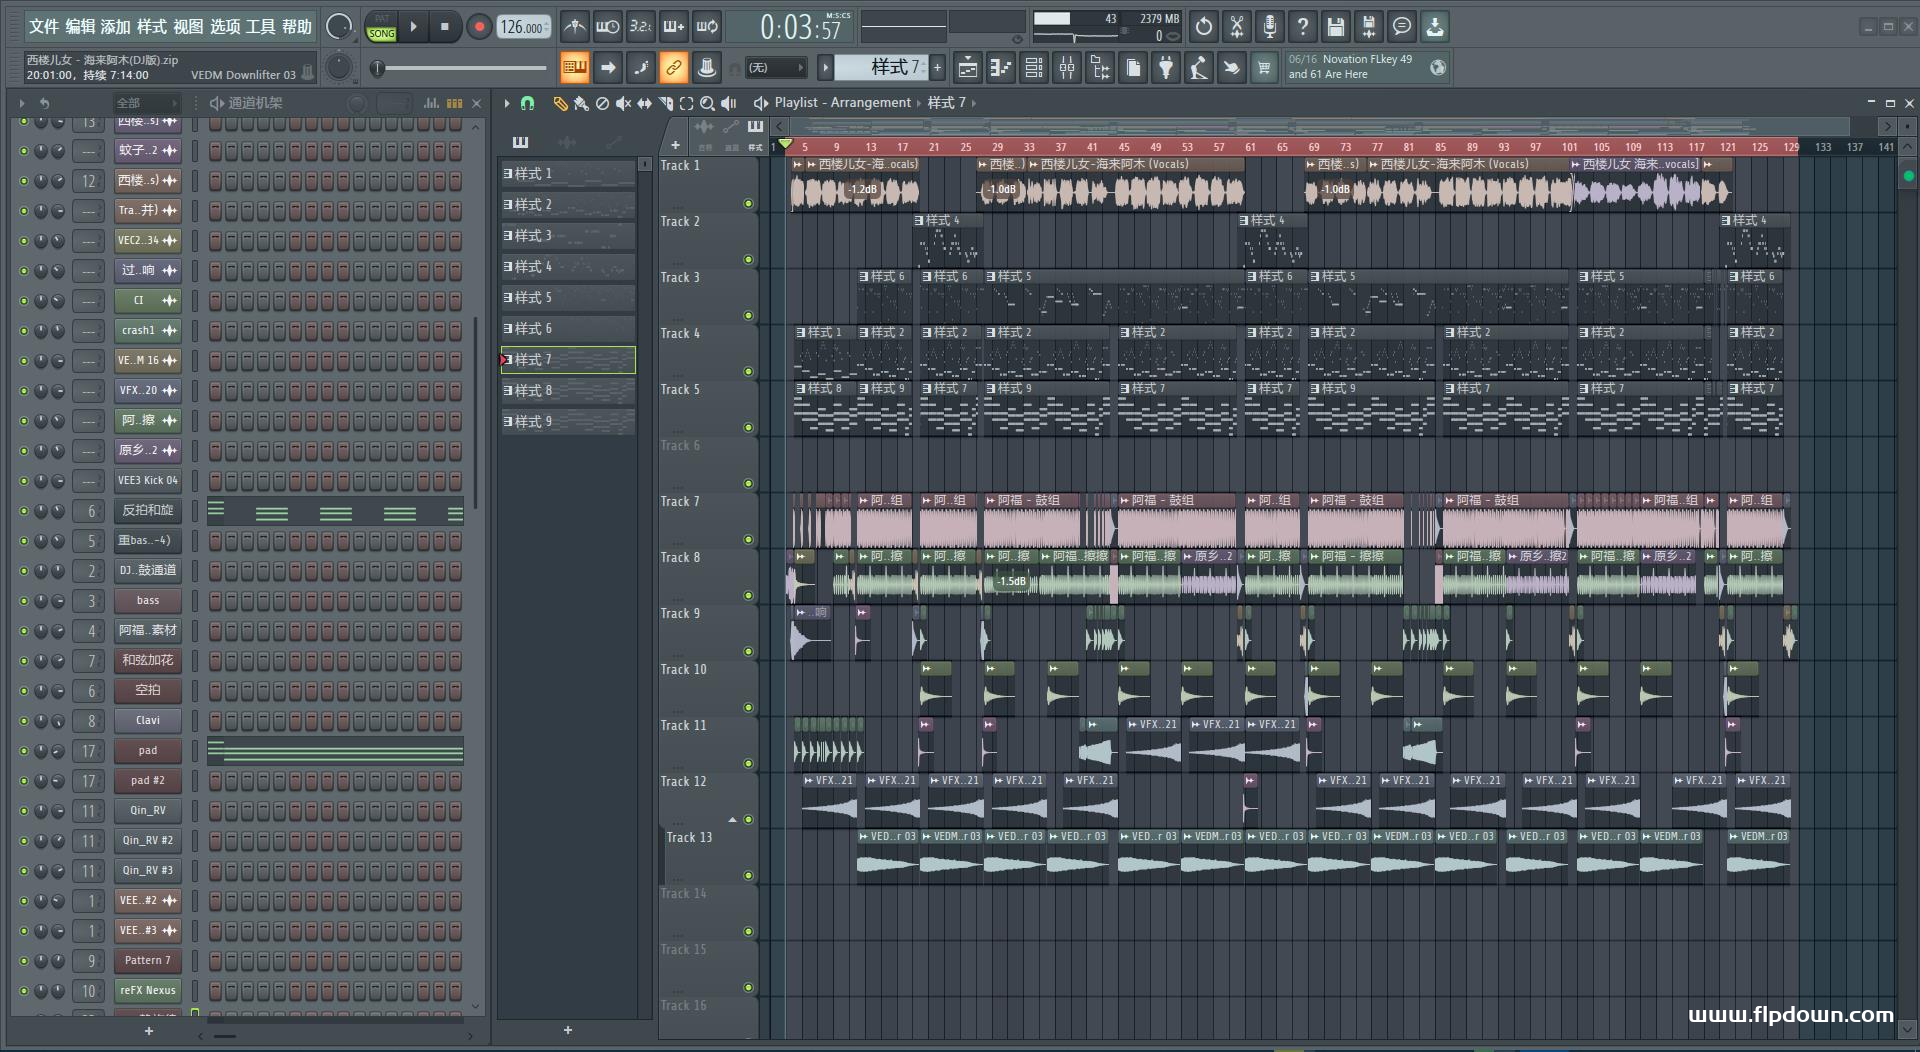Open the pattern selector dropdown 样式 7
This screenshot has height=1052, width=1920.
[x=881, y=67]
